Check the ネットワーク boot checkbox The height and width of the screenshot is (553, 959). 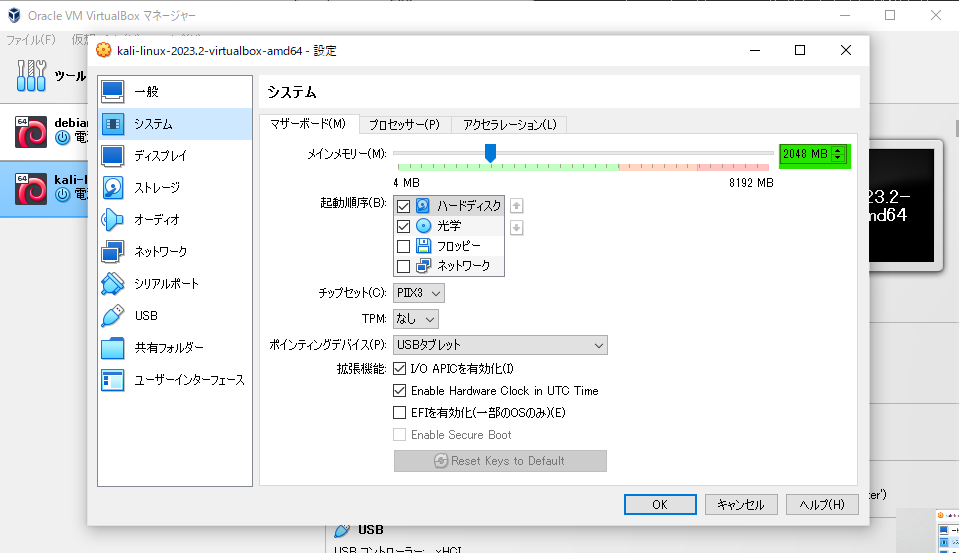click(403, 267)
